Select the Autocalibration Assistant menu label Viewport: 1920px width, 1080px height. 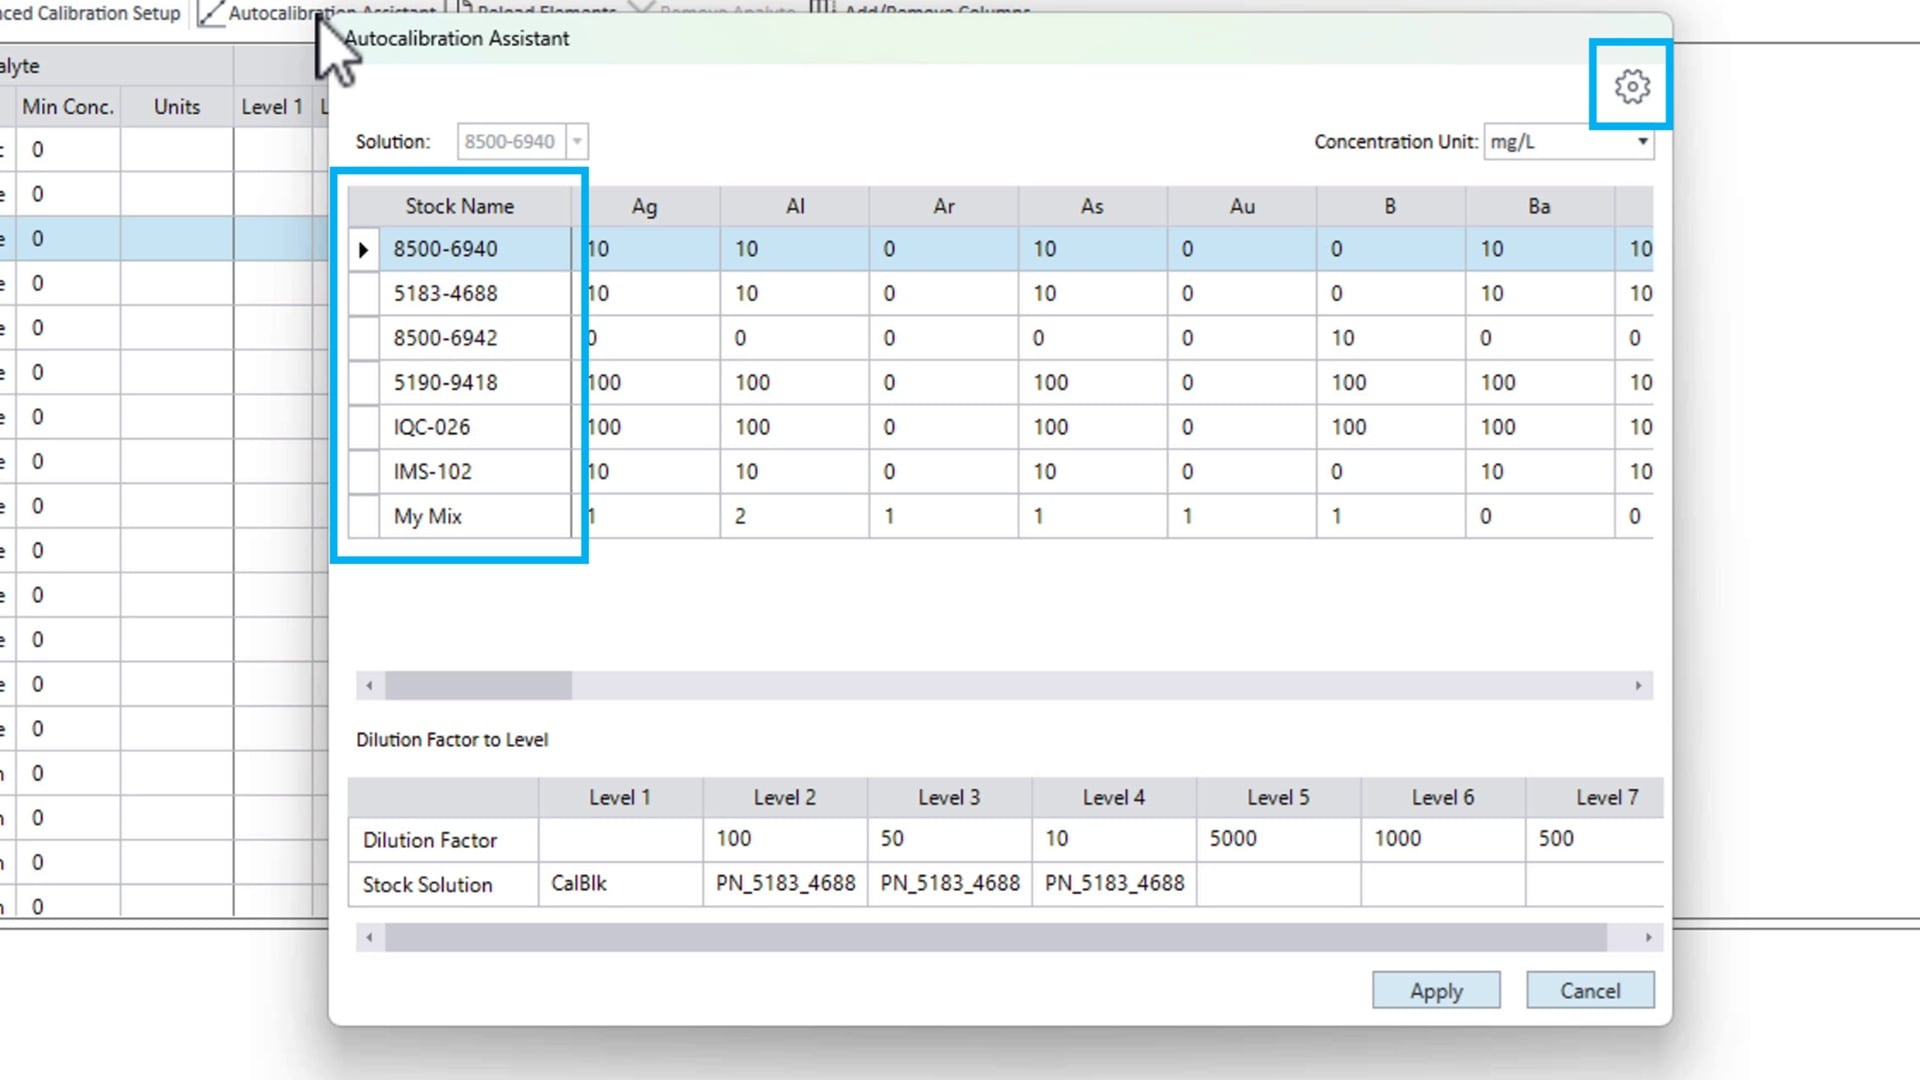tap(330, 12)
